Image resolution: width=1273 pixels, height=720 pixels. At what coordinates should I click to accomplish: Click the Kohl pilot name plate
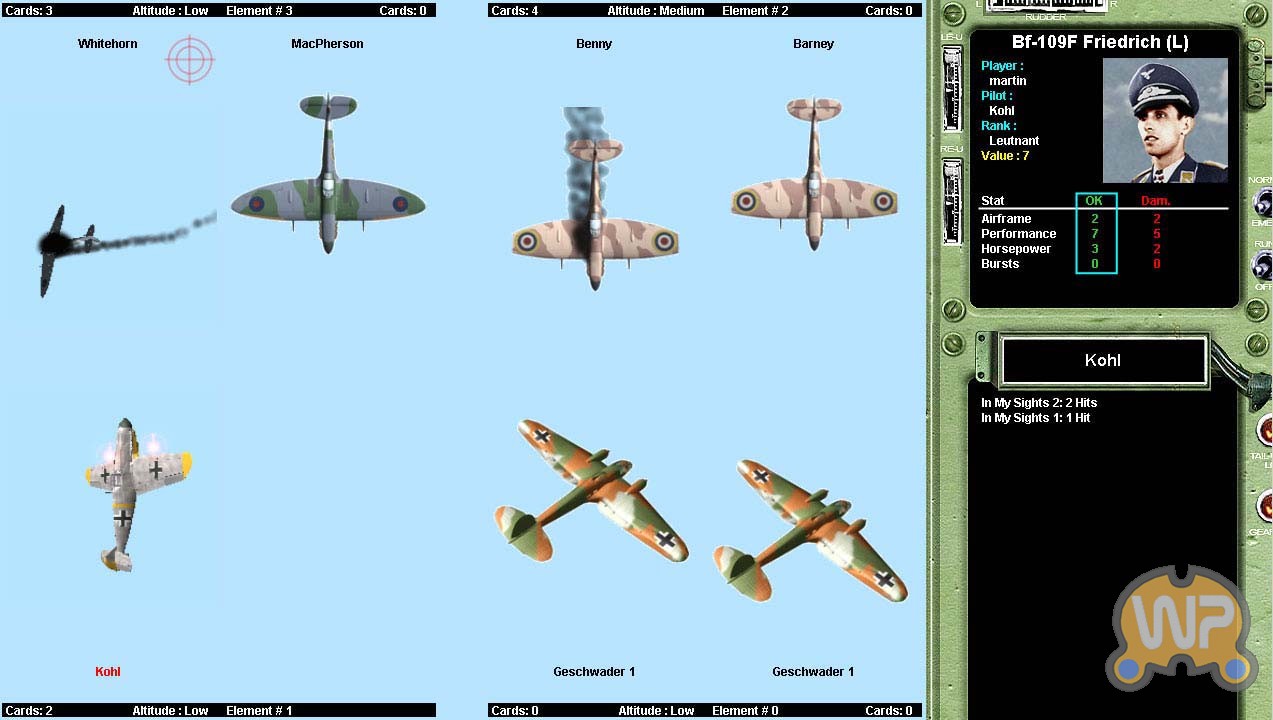click(x=1103, y=361)
